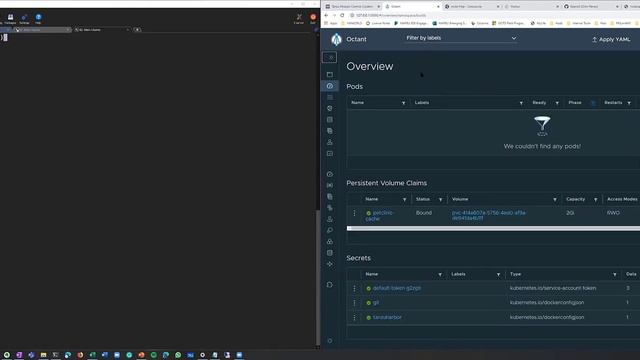Switch to the GitHub browser tab

(x=591, y=7)
